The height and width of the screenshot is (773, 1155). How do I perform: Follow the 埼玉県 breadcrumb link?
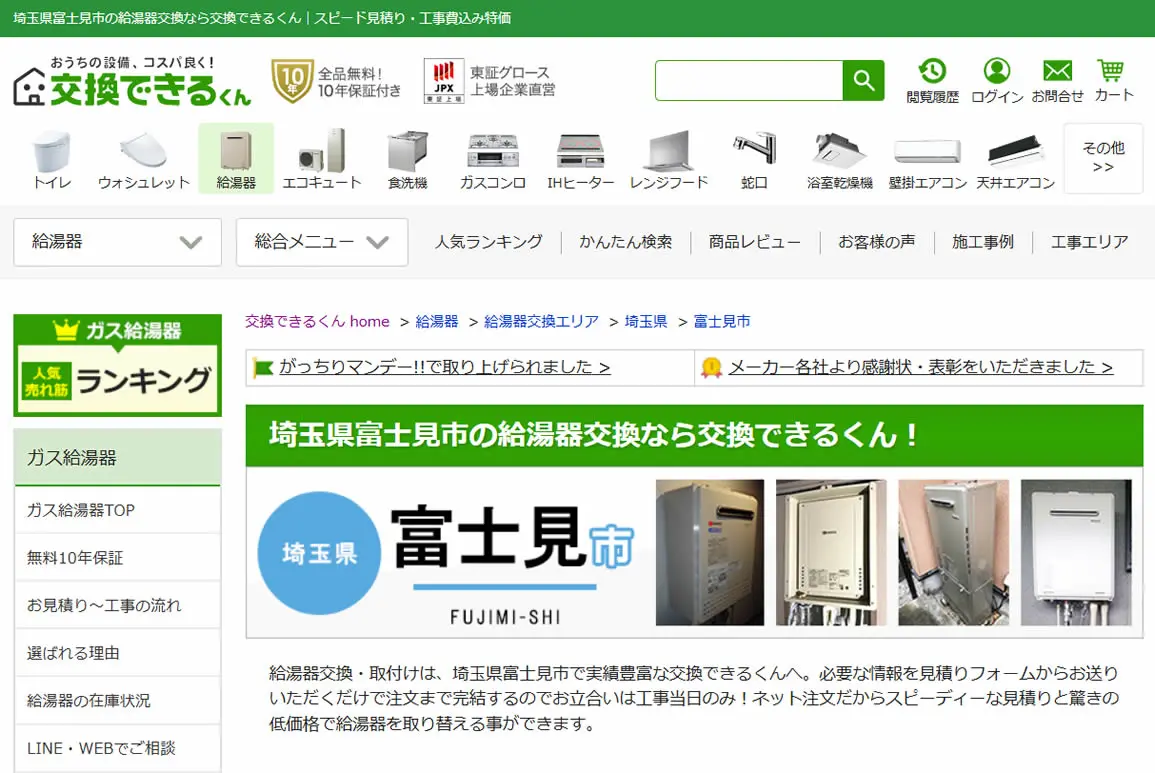coord(646,321)
